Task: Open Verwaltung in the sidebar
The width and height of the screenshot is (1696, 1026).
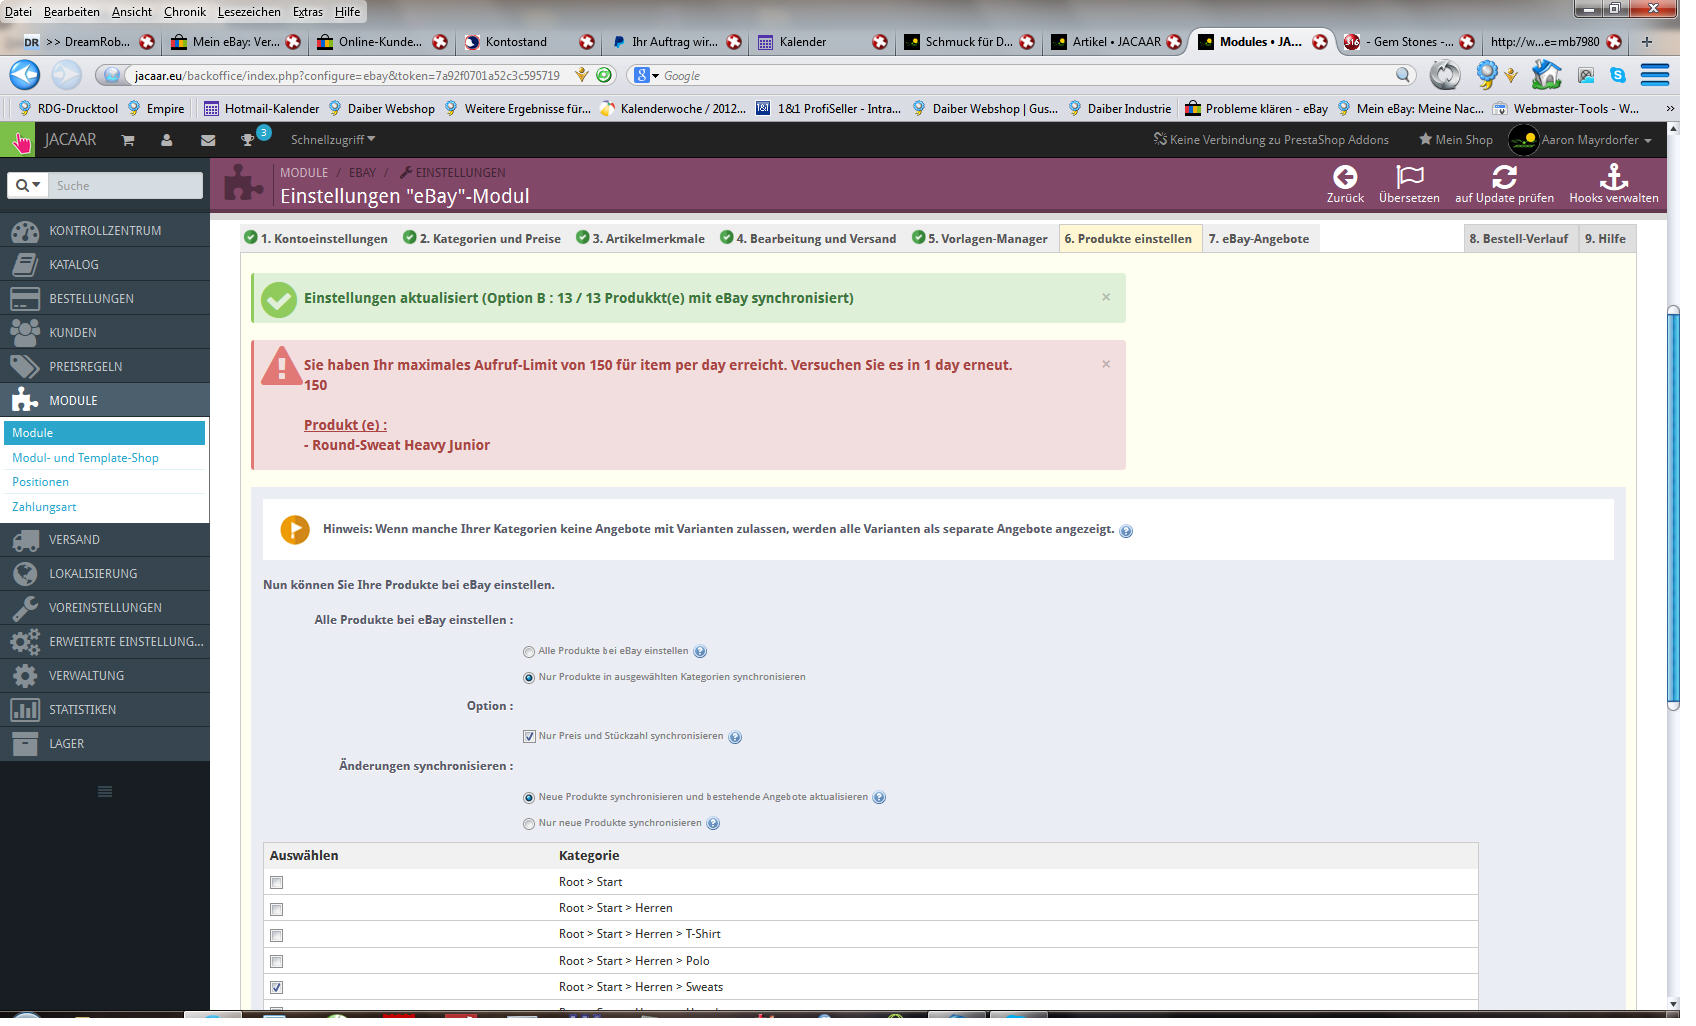Action: (x=105, y=676)
